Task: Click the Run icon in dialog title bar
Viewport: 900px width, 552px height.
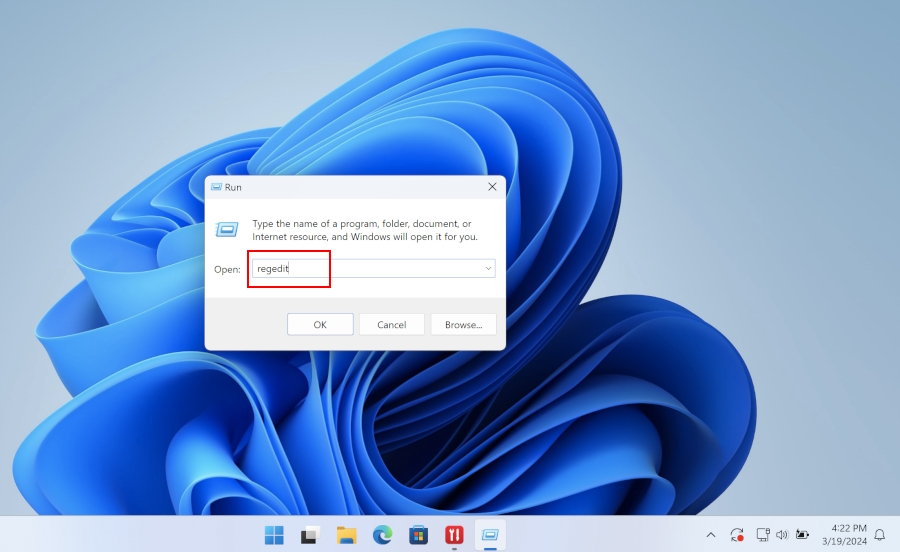Action: pyautogui.click(x=215, y=187)
